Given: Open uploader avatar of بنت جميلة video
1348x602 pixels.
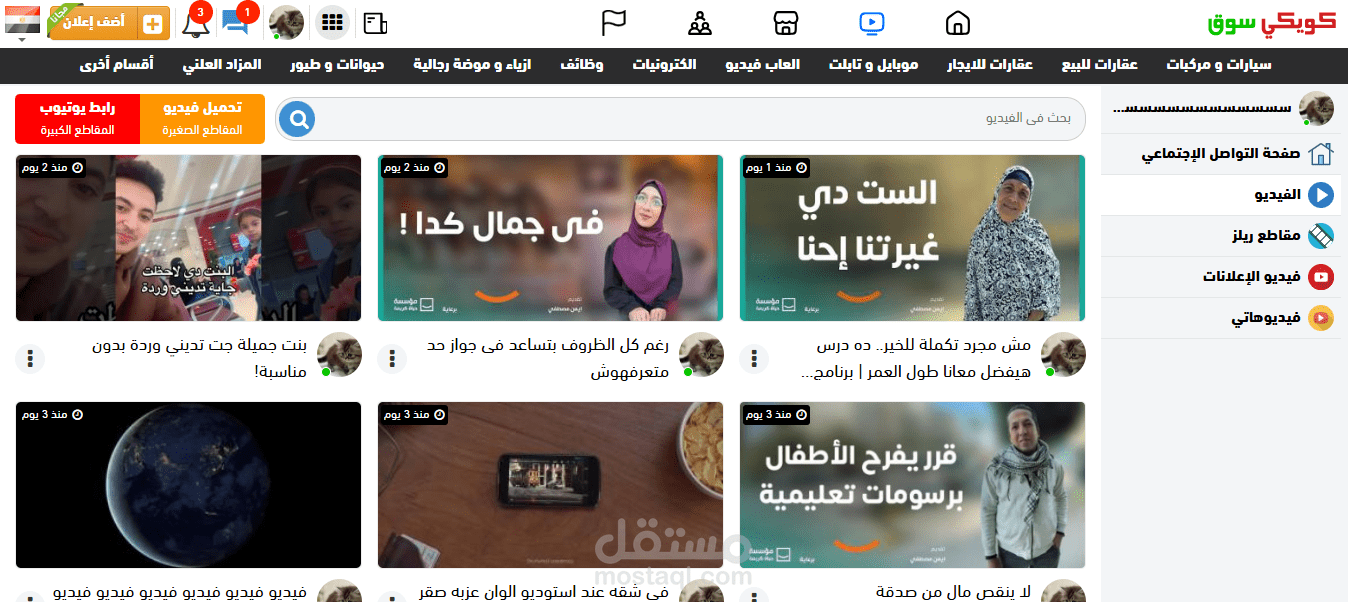Looking at the screenshot, I should [339, 354].
